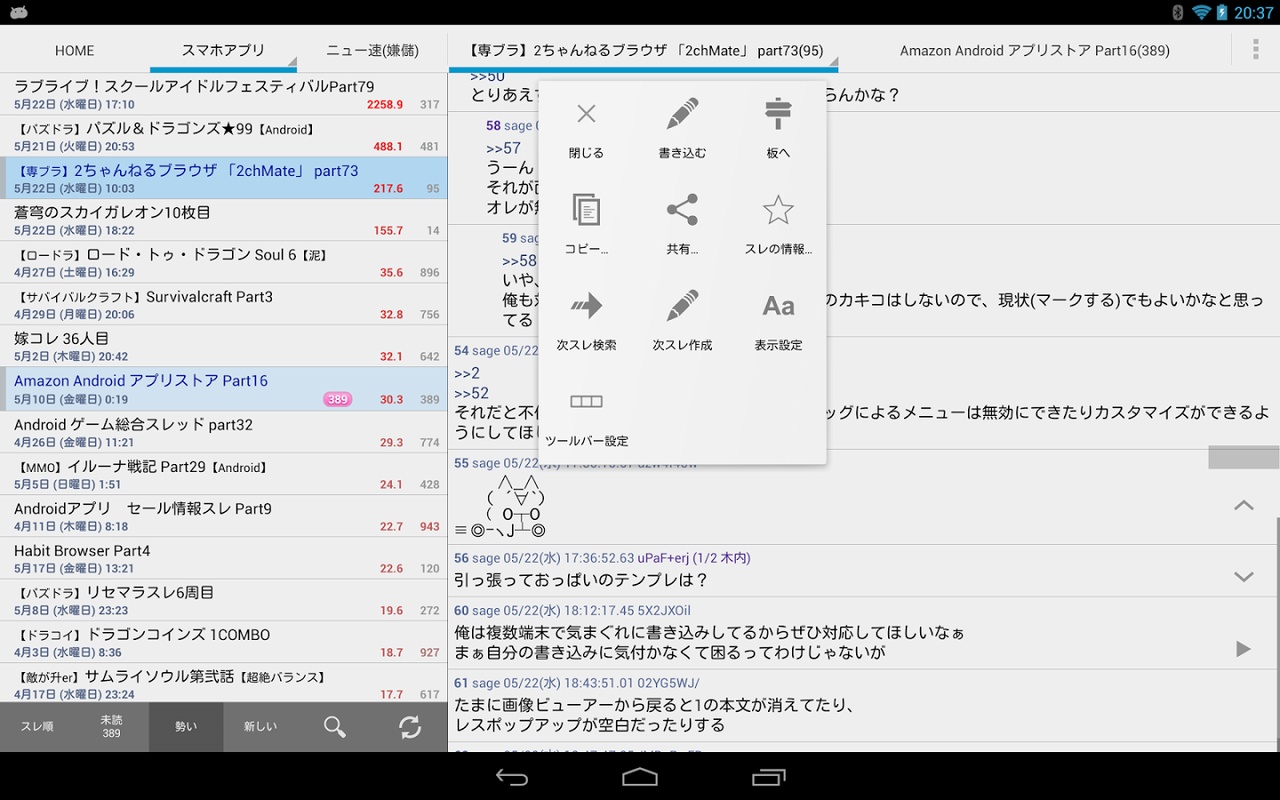This screenshot has height=800, width=1280.
Task: Open the notification icon in status bar
Action: coord(18,12)
